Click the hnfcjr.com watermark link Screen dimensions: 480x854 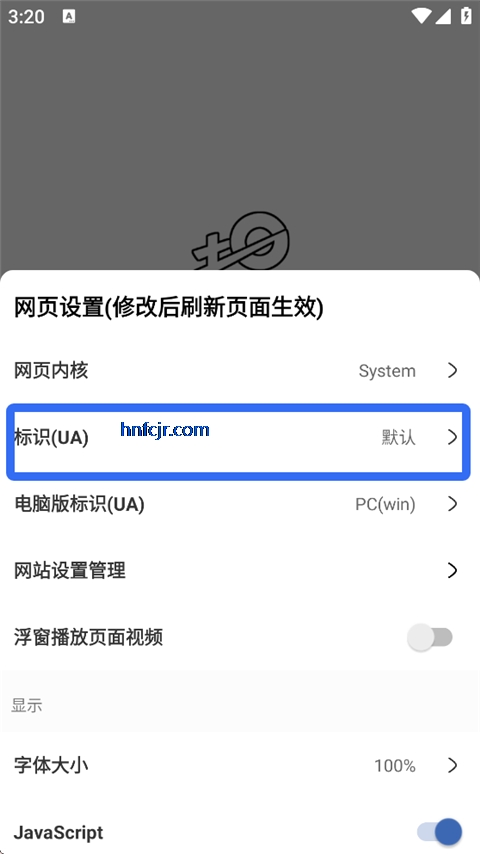pos(165,430)
